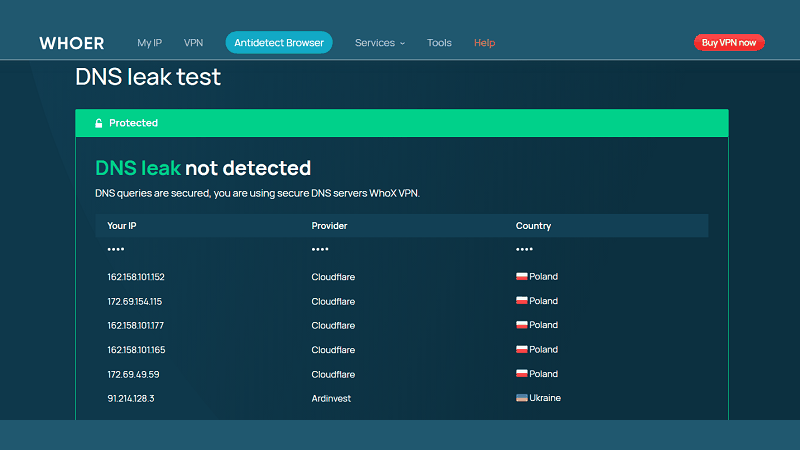Image resolution: width=800 pixels, height=450 pixels.
Task: Click Poland flag in 172.69.154.115 row
Action: (521, 301)
